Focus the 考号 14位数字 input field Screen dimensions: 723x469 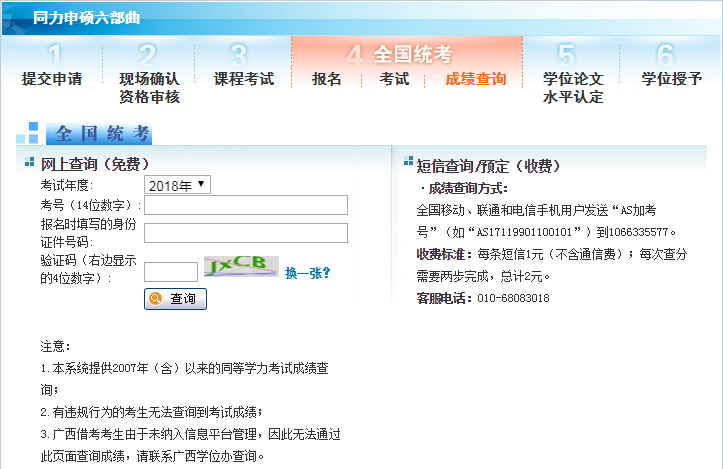(x=246, y=205)
